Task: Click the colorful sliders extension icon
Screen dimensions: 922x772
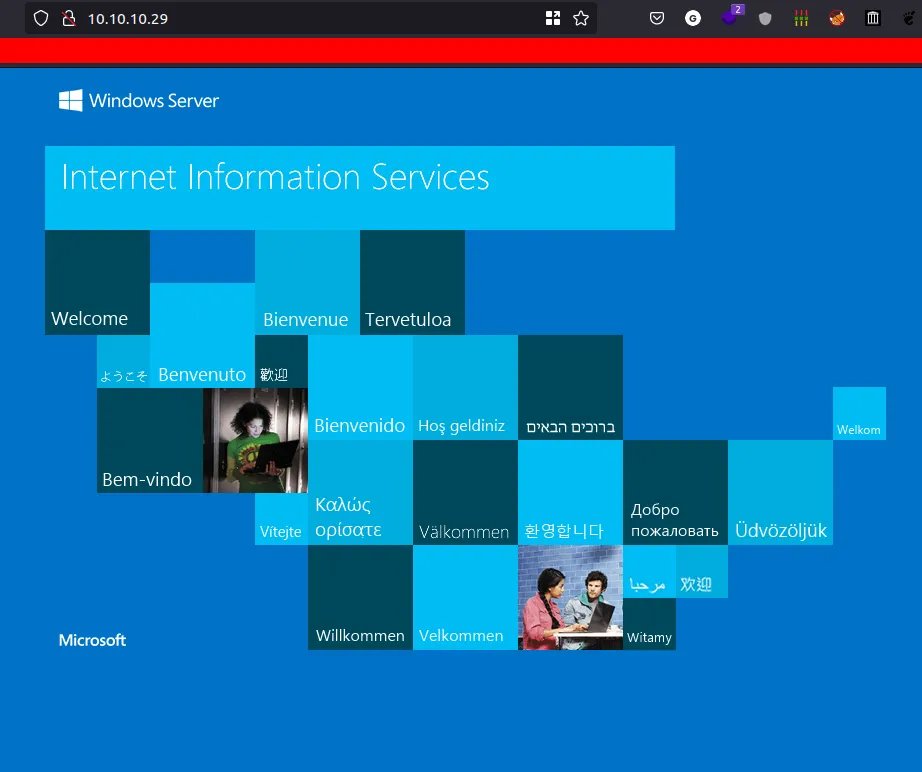Action: pos(801,18)
